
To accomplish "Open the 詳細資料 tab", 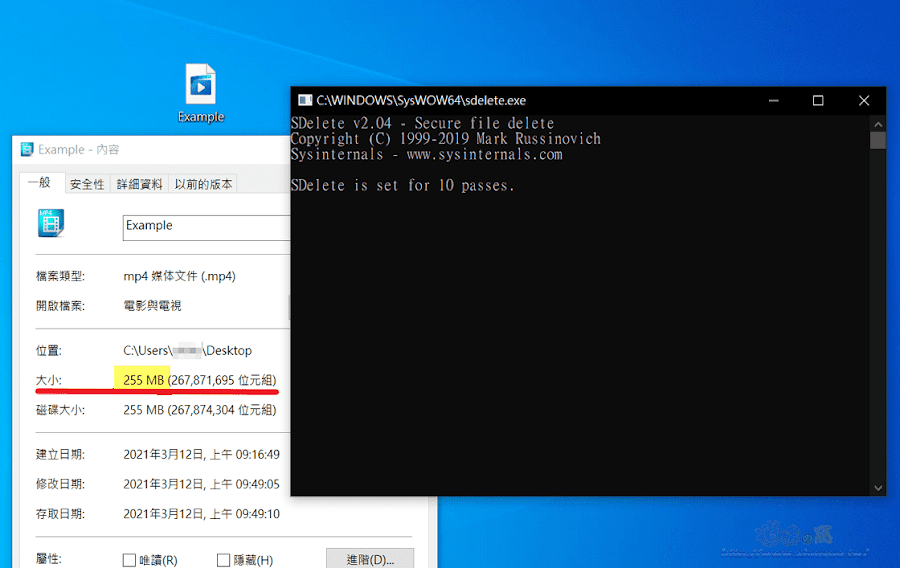I will 139,184.
